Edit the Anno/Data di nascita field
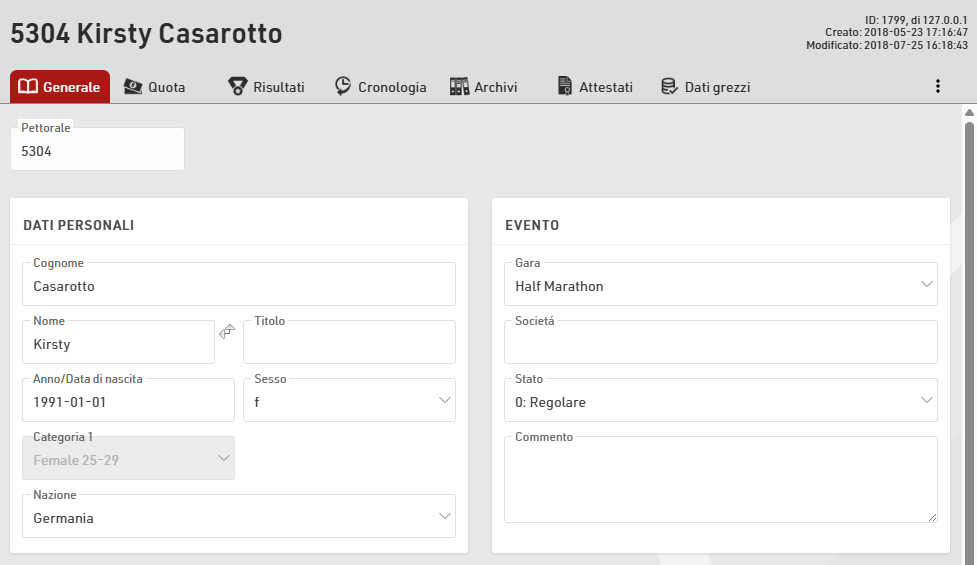Image resolution: width=977 pixels, height=565 pixels. (x=128, y=402)
